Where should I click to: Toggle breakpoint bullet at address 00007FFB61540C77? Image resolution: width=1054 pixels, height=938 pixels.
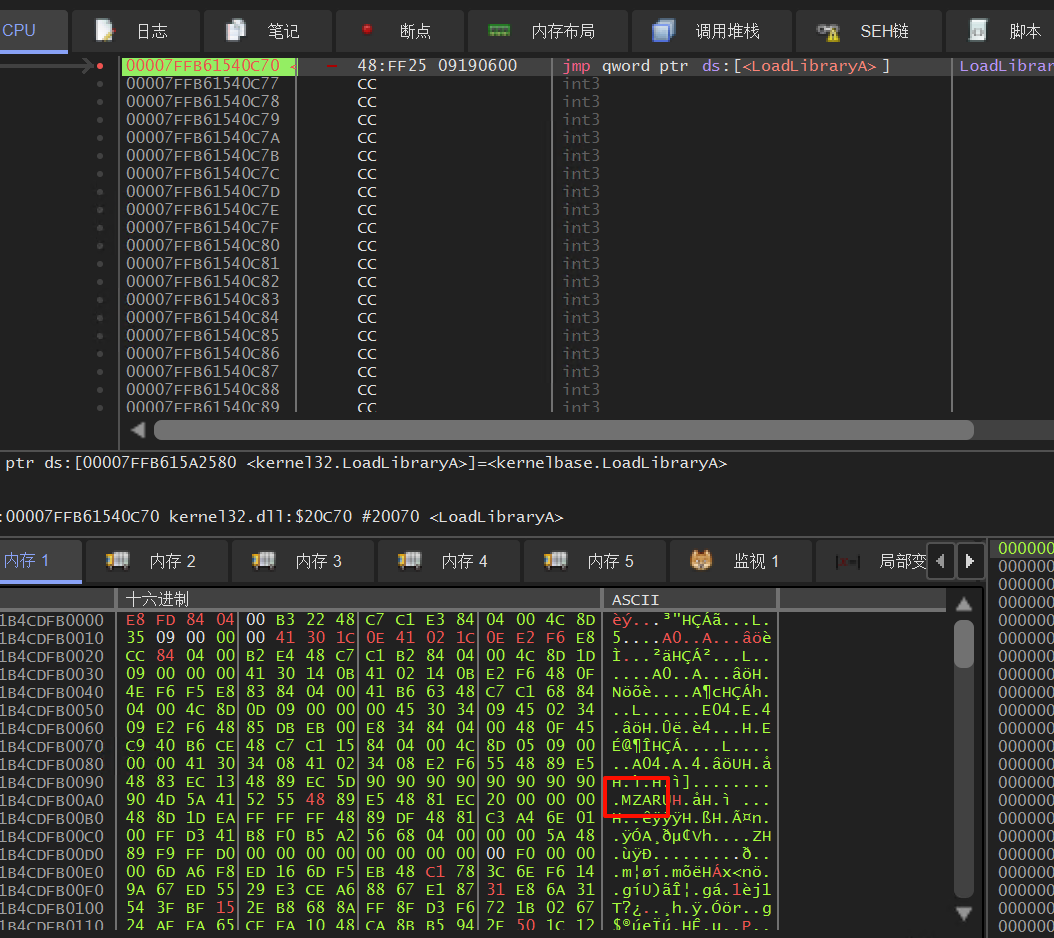(x=100, y=84)
